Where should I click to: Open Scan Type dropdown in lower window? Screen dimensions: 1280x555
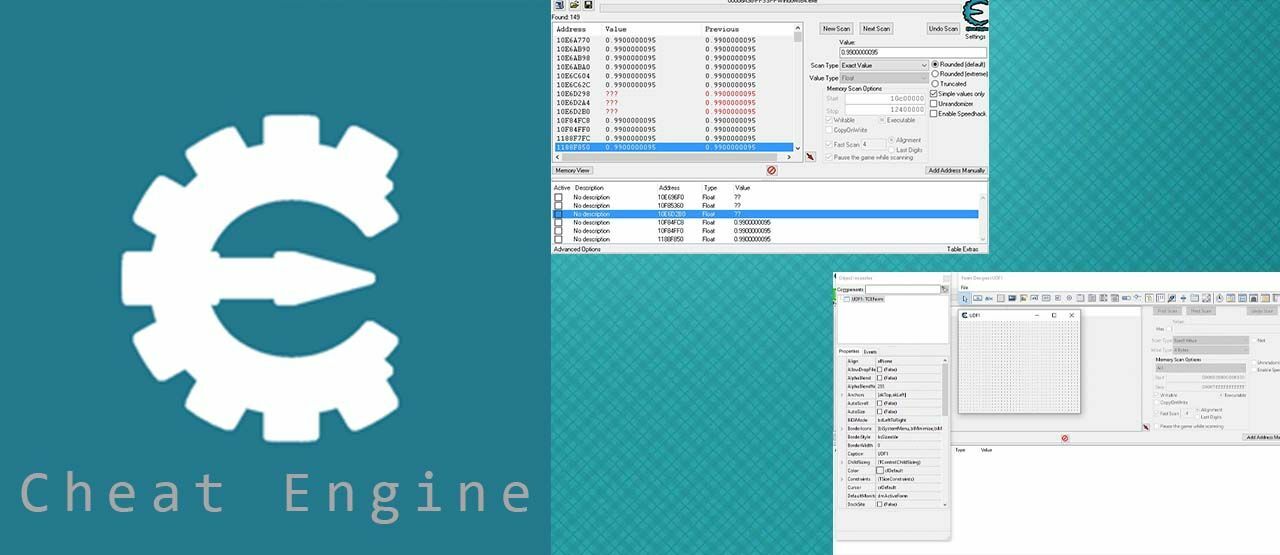(x=1211, y=341)
